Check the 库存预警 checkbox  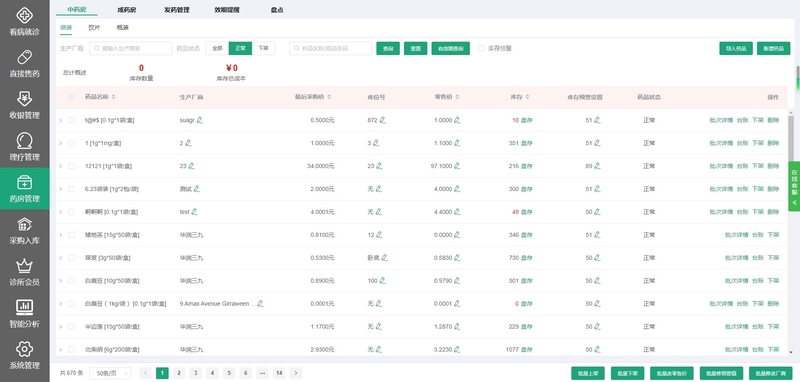(481, 48)
